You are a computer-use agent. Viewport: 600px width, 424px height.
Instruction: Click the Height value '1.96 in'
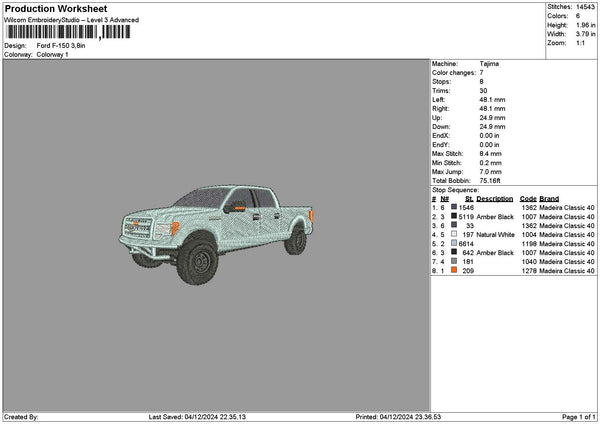[x=585, y=25]
